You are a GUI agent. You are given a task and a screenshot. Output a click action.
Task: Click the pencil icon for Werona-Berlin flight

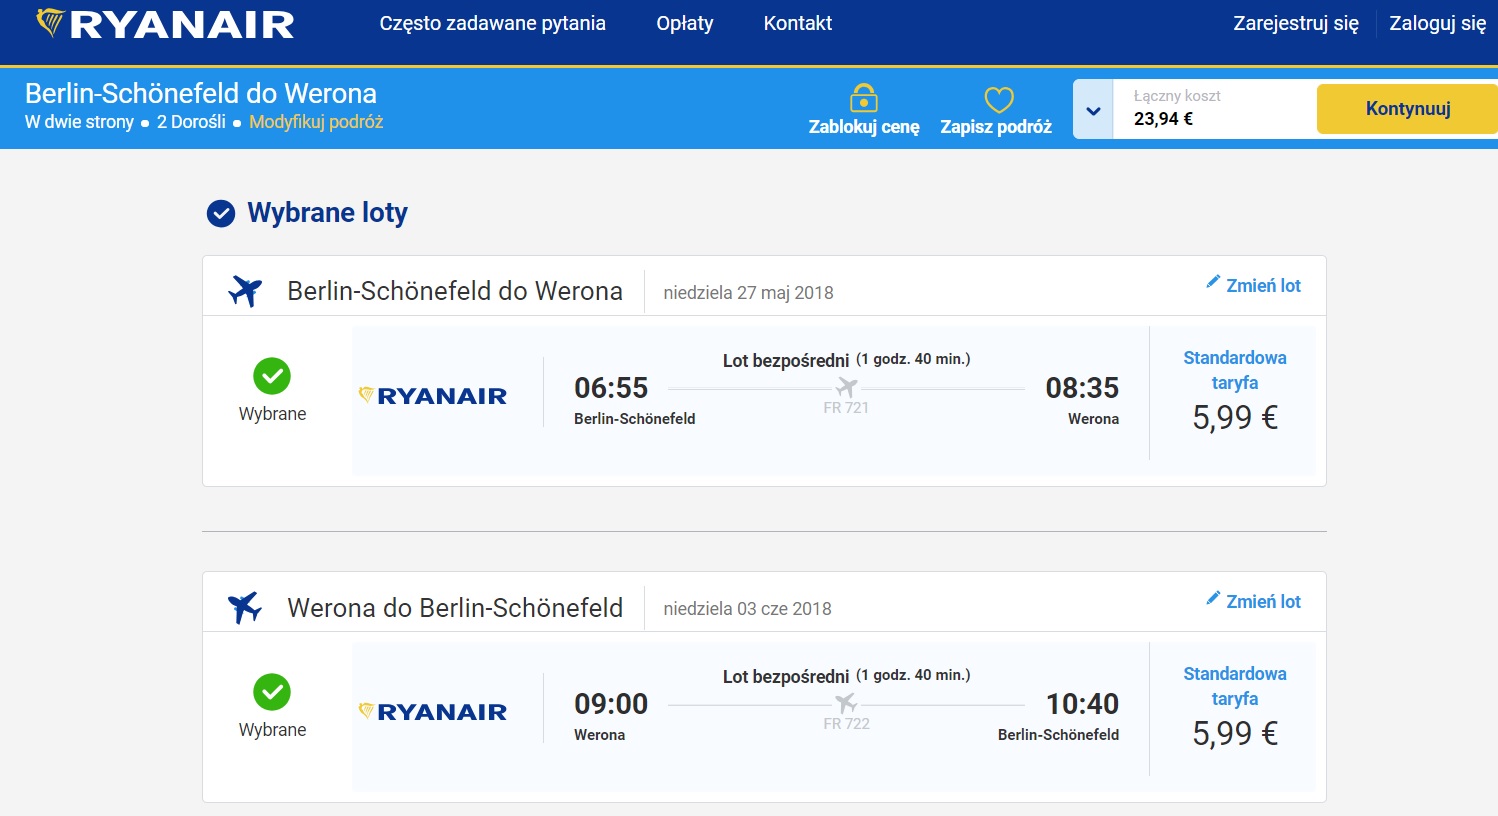coord(1213,599)
